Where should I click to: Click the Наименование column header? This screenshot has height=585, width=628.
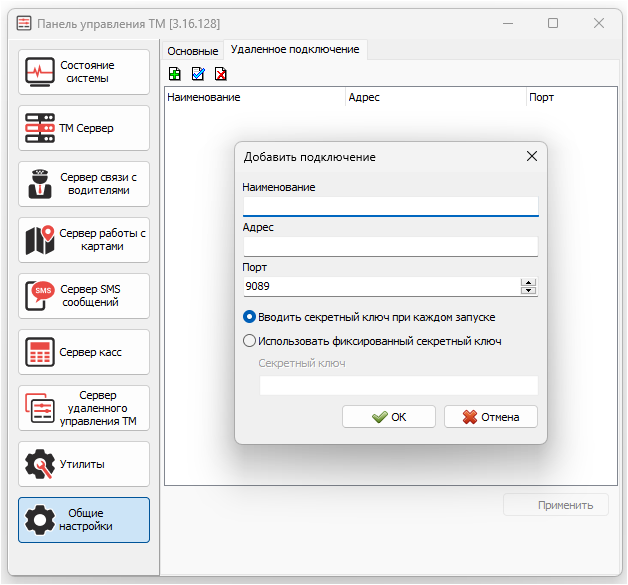tap(255, 97)
